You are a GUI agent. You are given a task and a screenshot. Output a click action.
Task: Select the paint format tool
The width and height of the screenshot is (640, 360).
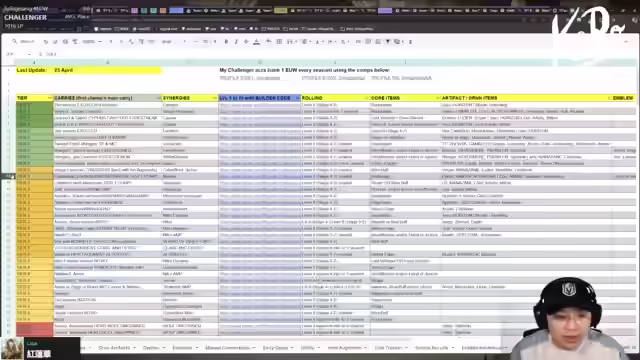pyautogui.click(x=75, y=42)
